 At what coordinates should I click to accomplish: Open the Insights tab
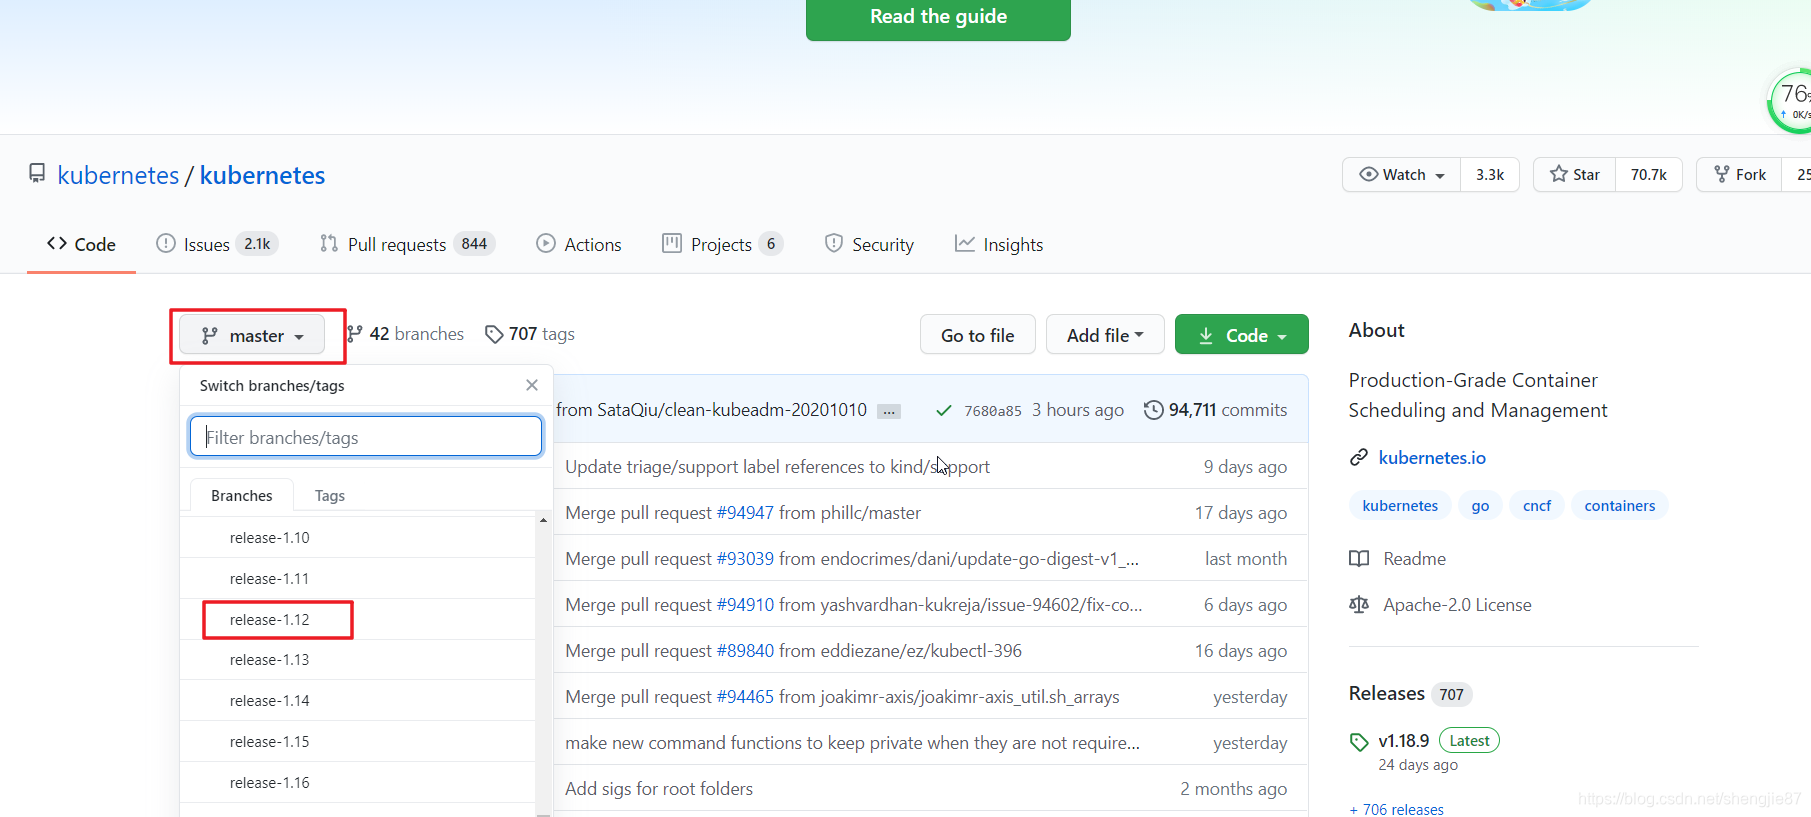(999, 244)
